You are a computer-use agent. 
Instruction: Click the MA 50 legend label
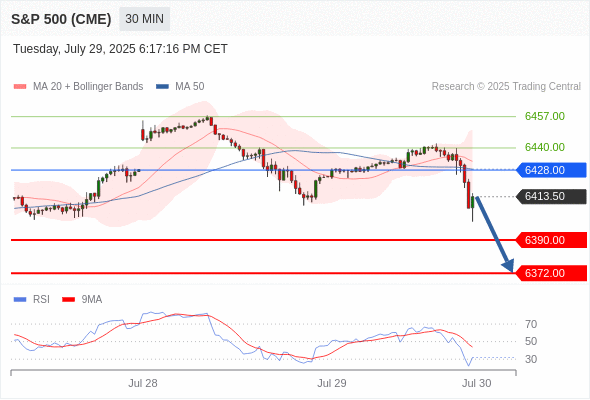coord(190,87)
